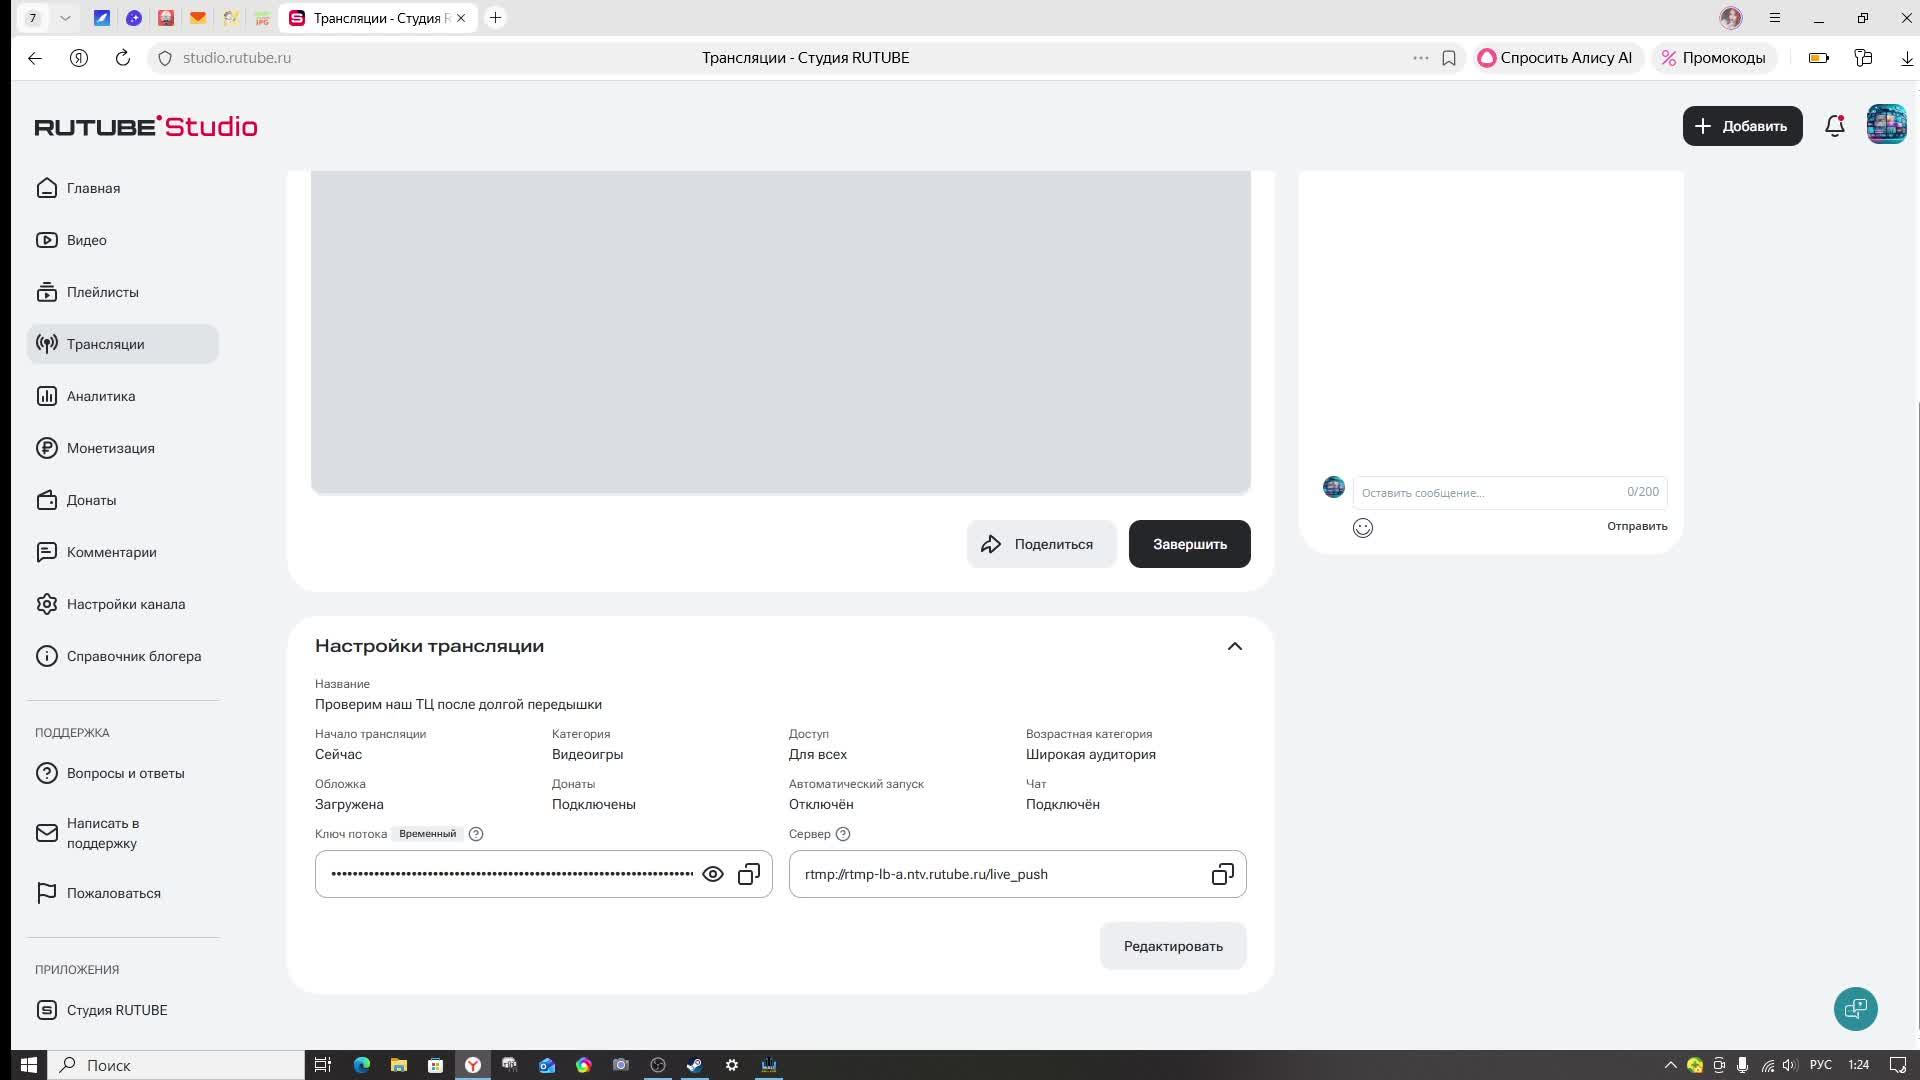Click the Редактировать button
Viewport: 1920px width, 1080px height.
(x=1172, y=946)
